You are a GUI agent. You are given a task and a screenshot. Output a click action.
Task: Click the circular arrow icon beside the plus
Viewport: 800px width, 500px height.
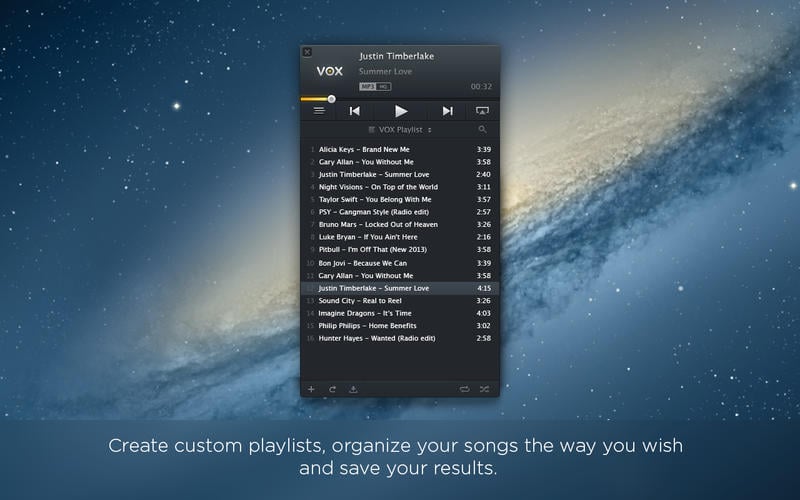click(x=332, y=389)
